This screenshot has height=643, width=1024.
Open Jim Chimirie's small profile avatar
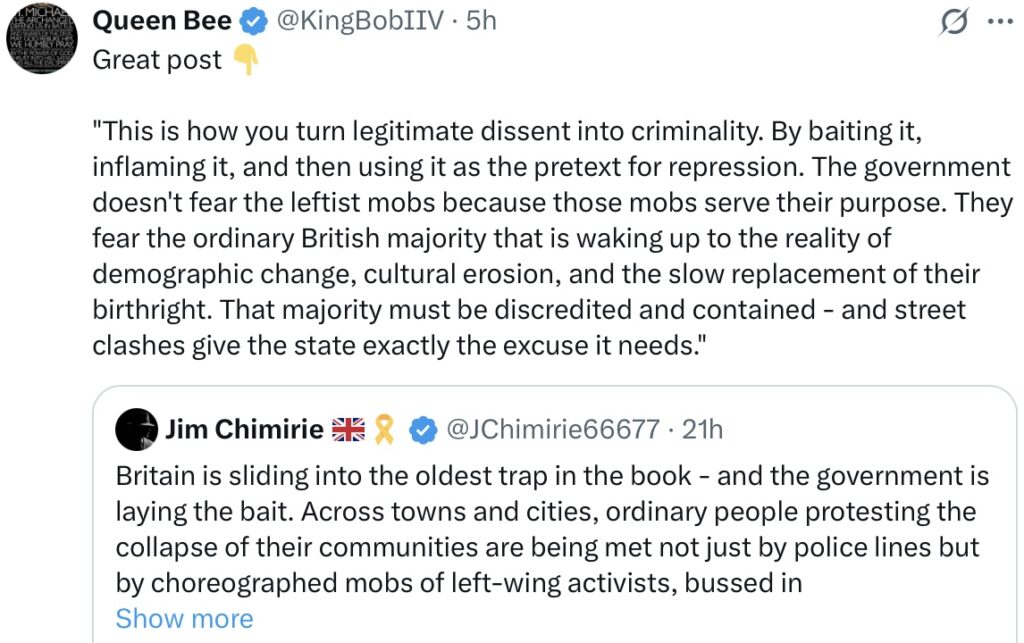[136, 430]
